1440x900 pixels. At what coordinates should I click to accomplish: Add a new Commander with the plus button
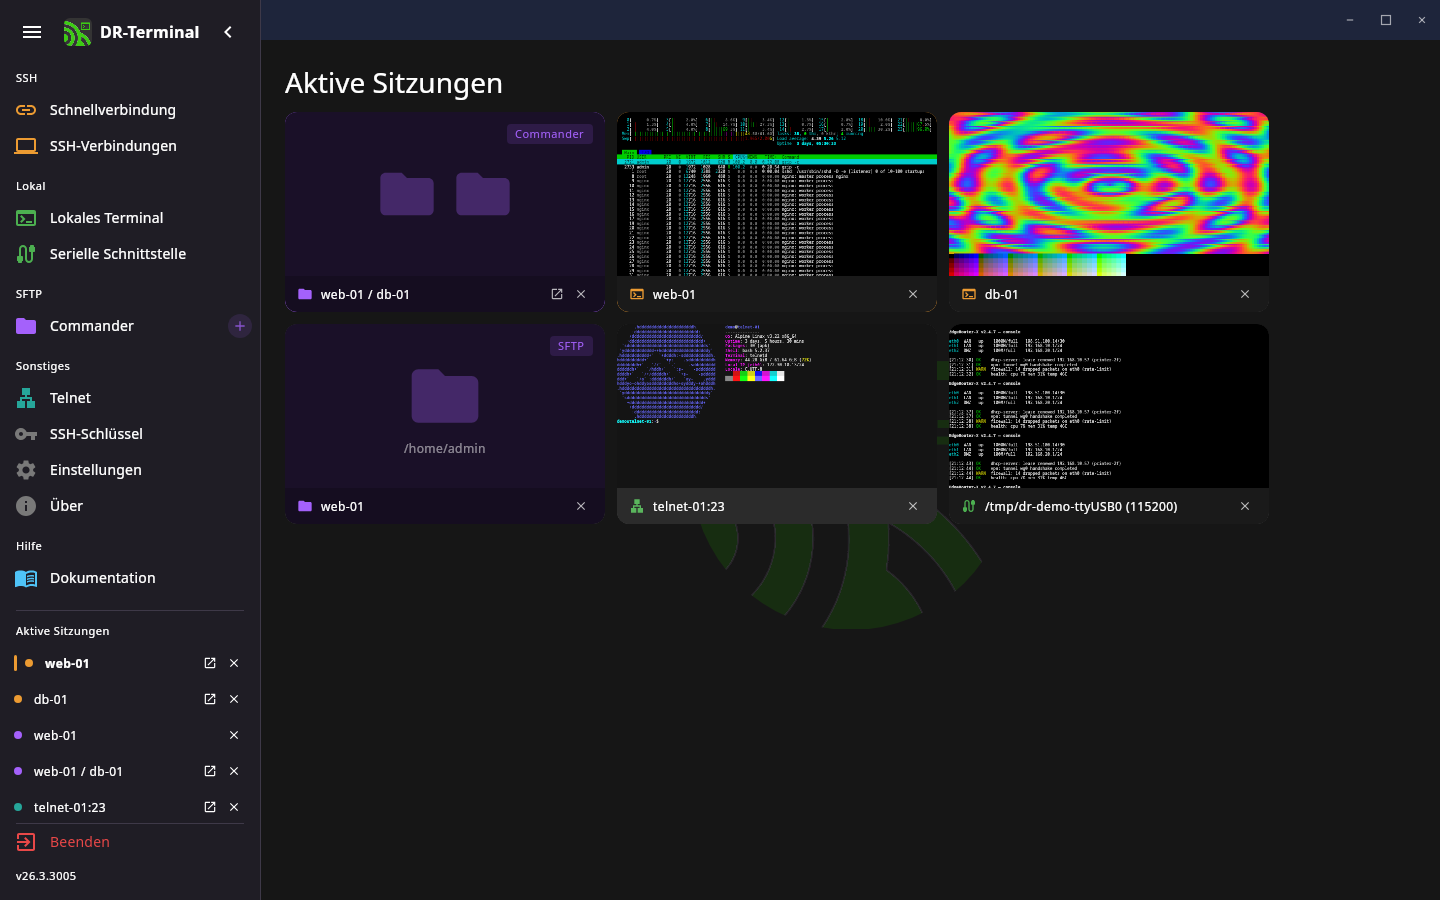pyautogui.click(x=240, y=326)
